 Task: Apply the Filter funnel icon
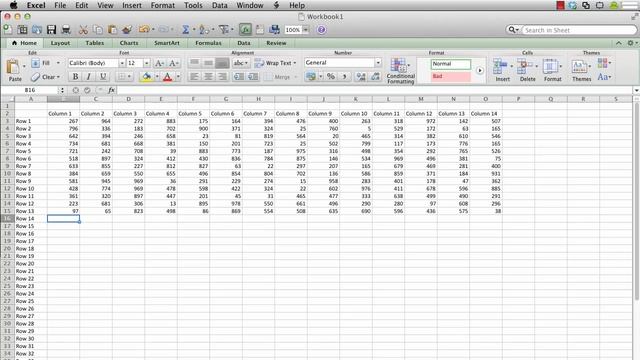tap(224, 29)
